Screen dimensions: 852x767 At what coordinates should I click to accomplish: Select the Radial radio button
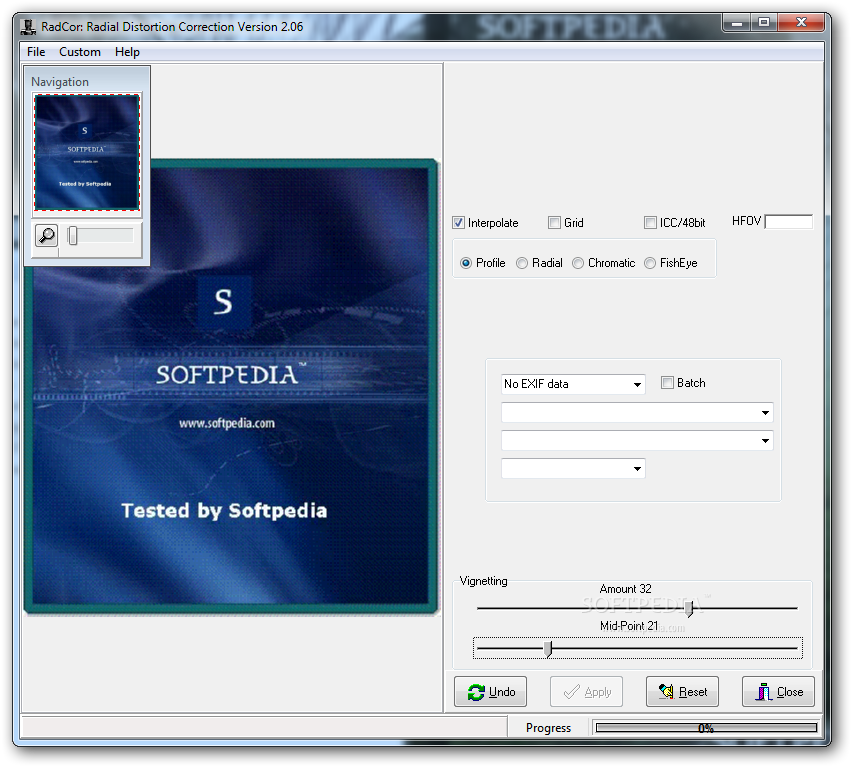point(522,263)
